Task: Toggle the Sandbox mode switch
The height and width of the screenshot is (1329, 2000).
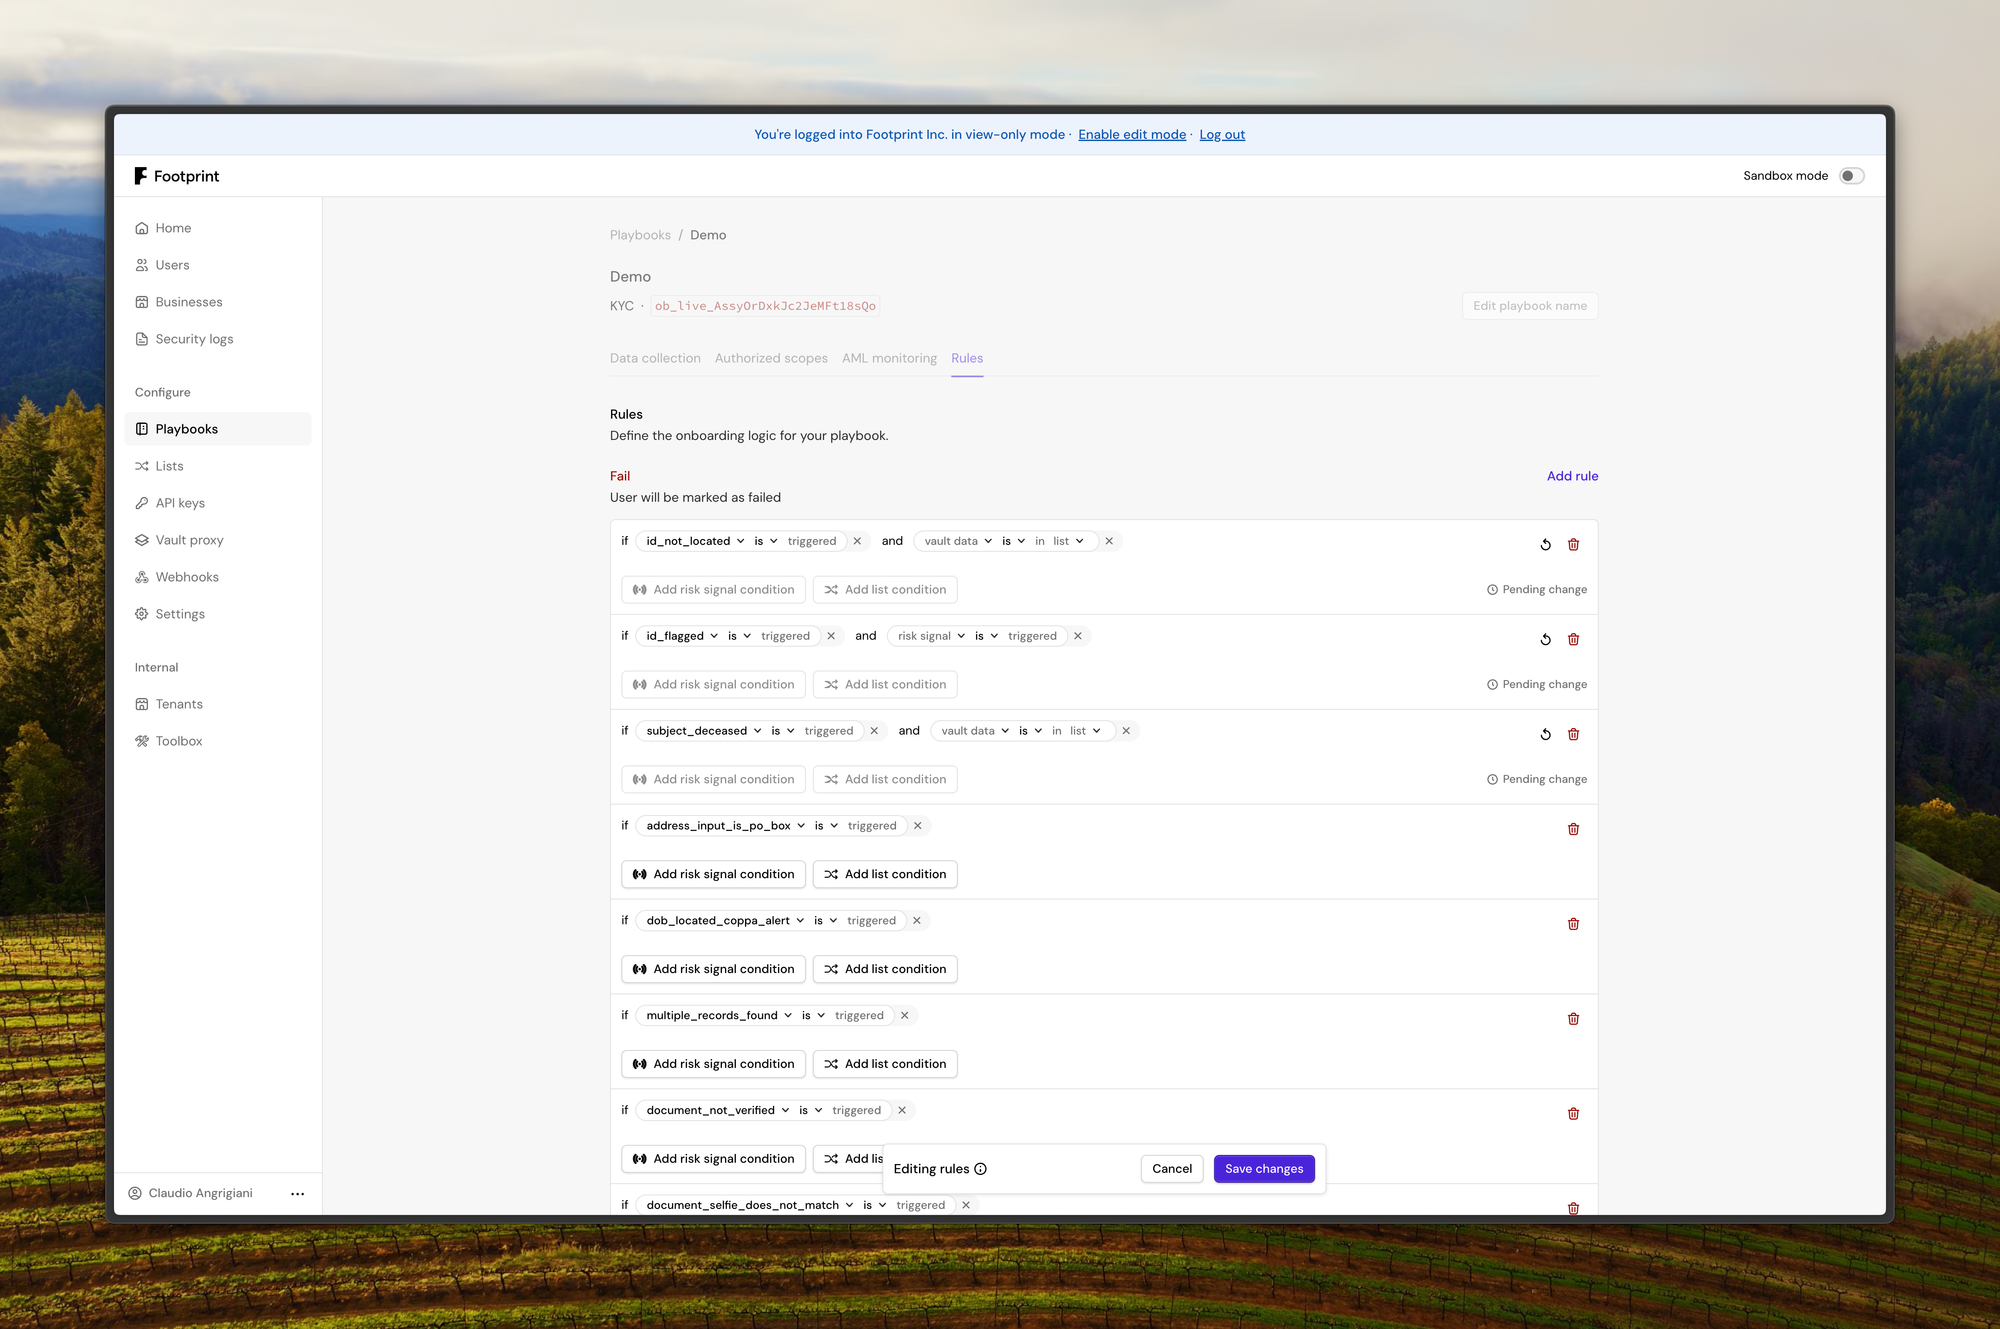Action: pyautogui.click(x=1851, y=176)
